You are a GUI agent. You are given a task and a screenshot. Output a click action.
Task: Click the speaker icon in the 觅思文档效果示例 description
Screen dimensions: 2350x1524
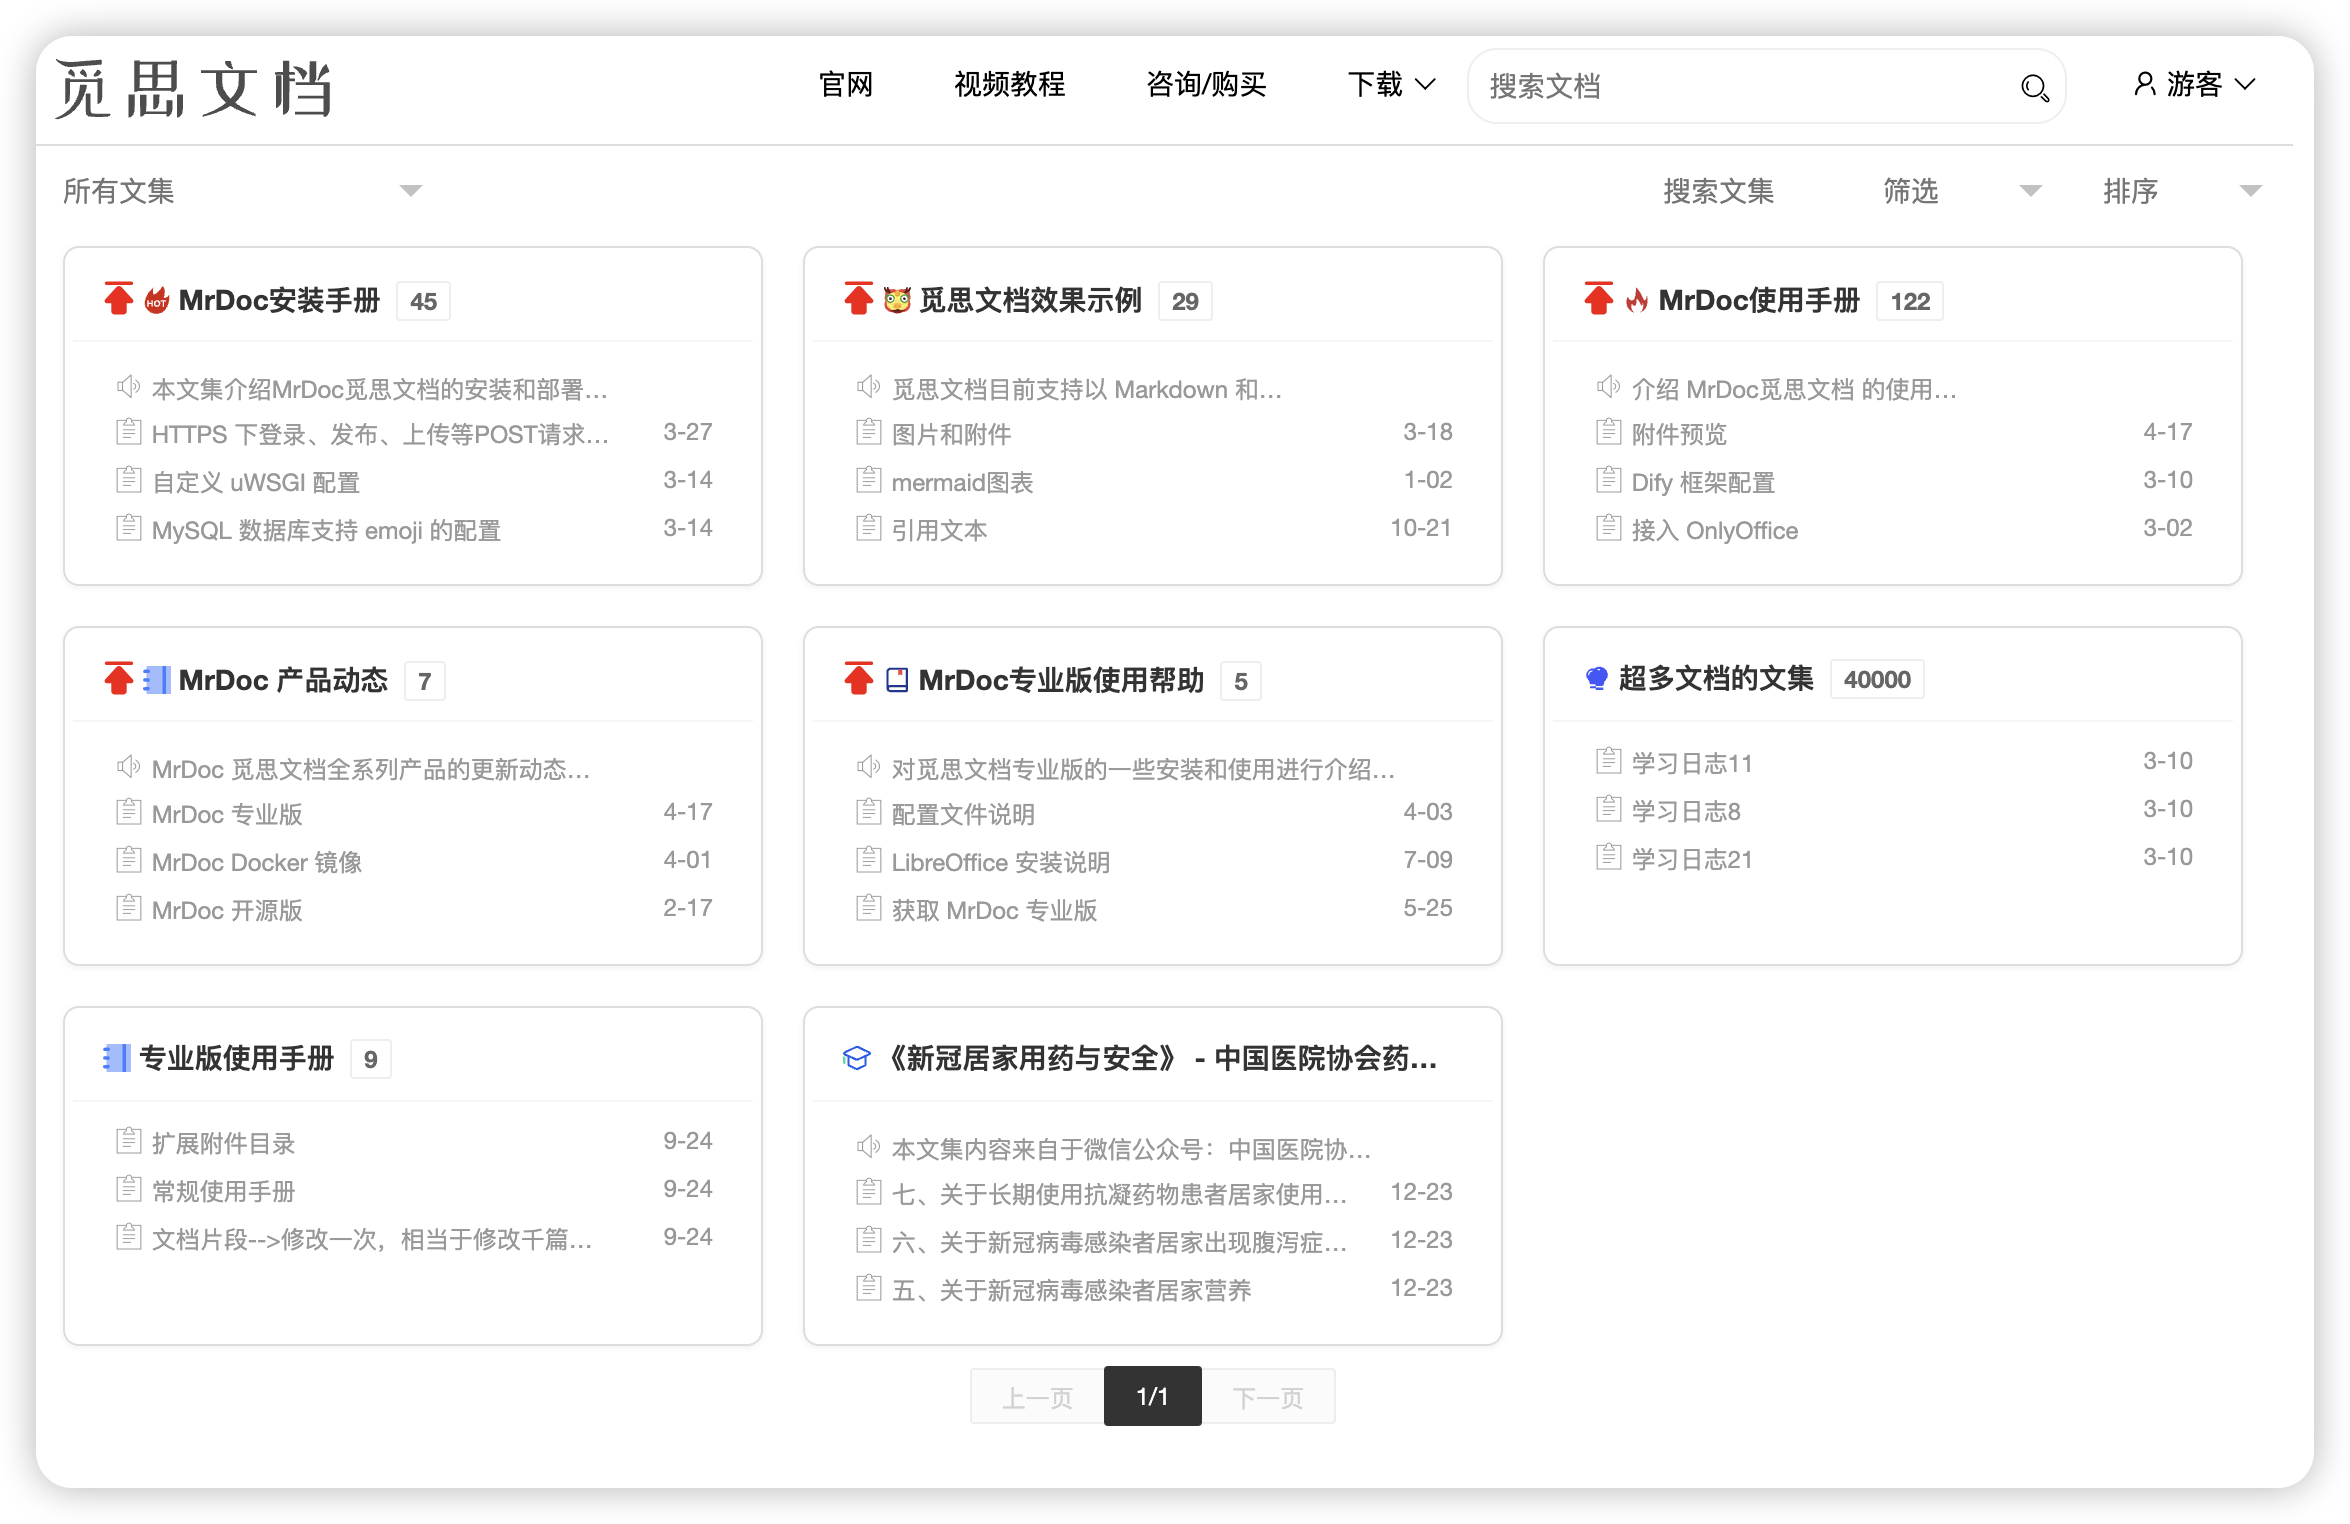[868, 386]
